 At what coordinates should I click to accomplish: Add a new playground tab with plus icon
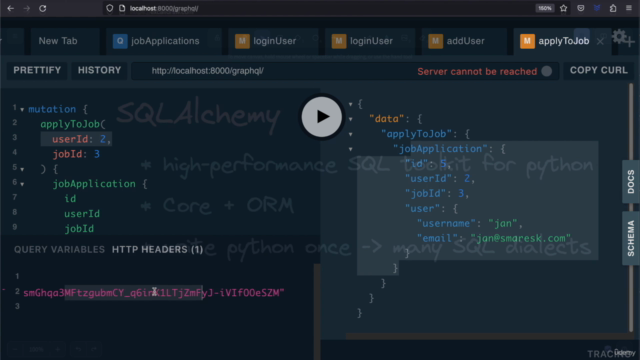coord(630,42)
